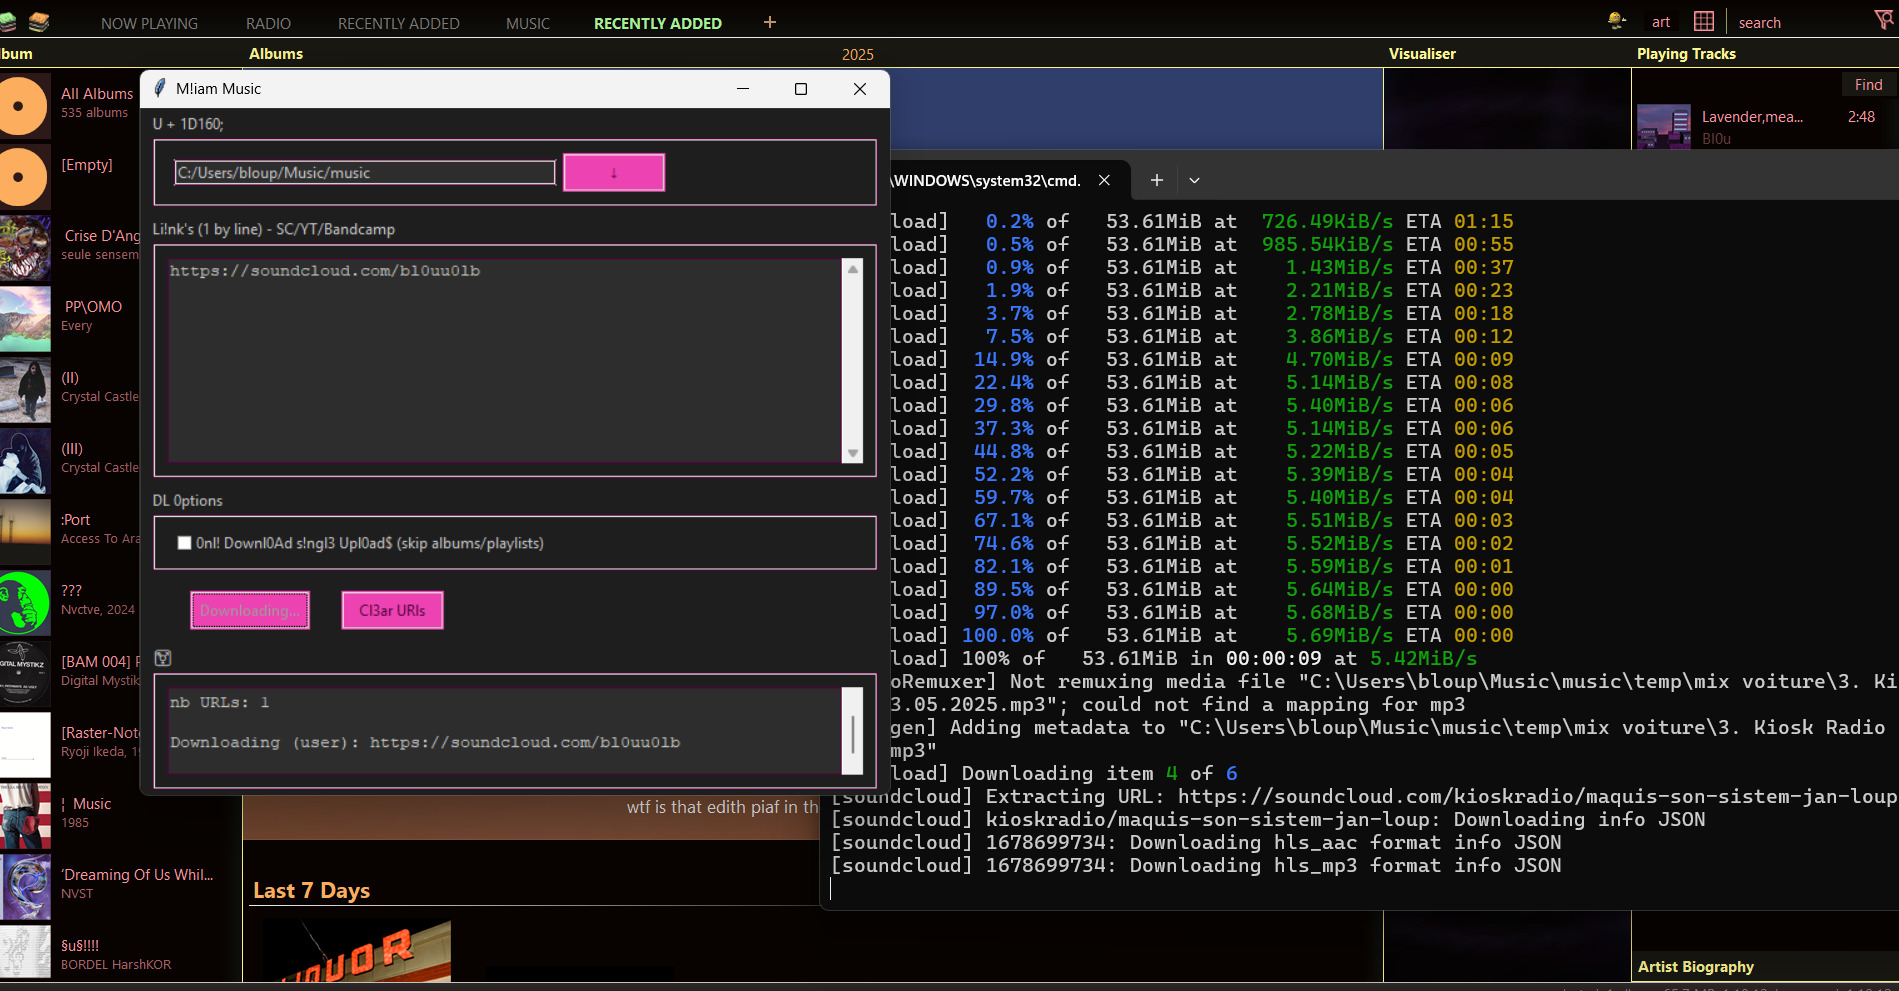Close the cmd terminal tab

1104,180
